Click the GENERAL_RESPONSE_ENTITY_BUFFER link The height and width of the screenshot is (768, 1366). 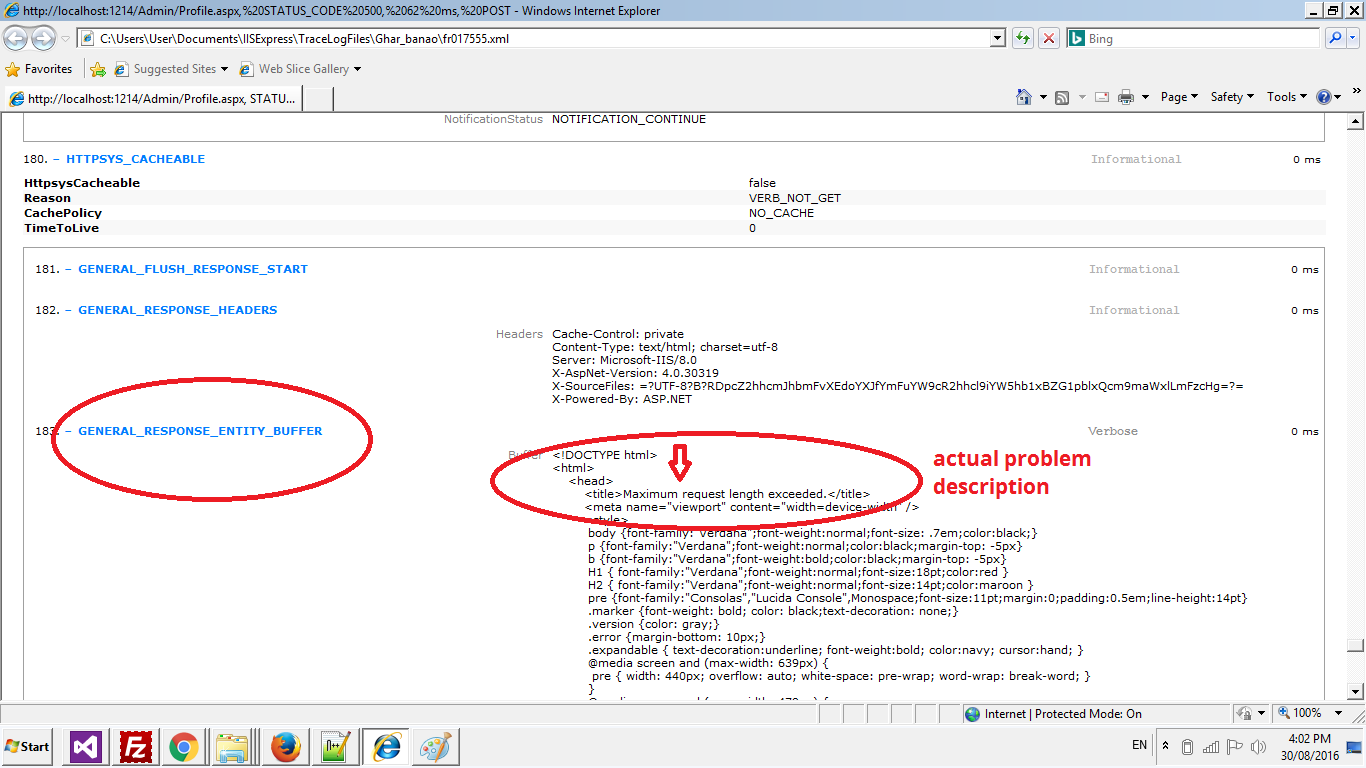(x=200, y=431)
